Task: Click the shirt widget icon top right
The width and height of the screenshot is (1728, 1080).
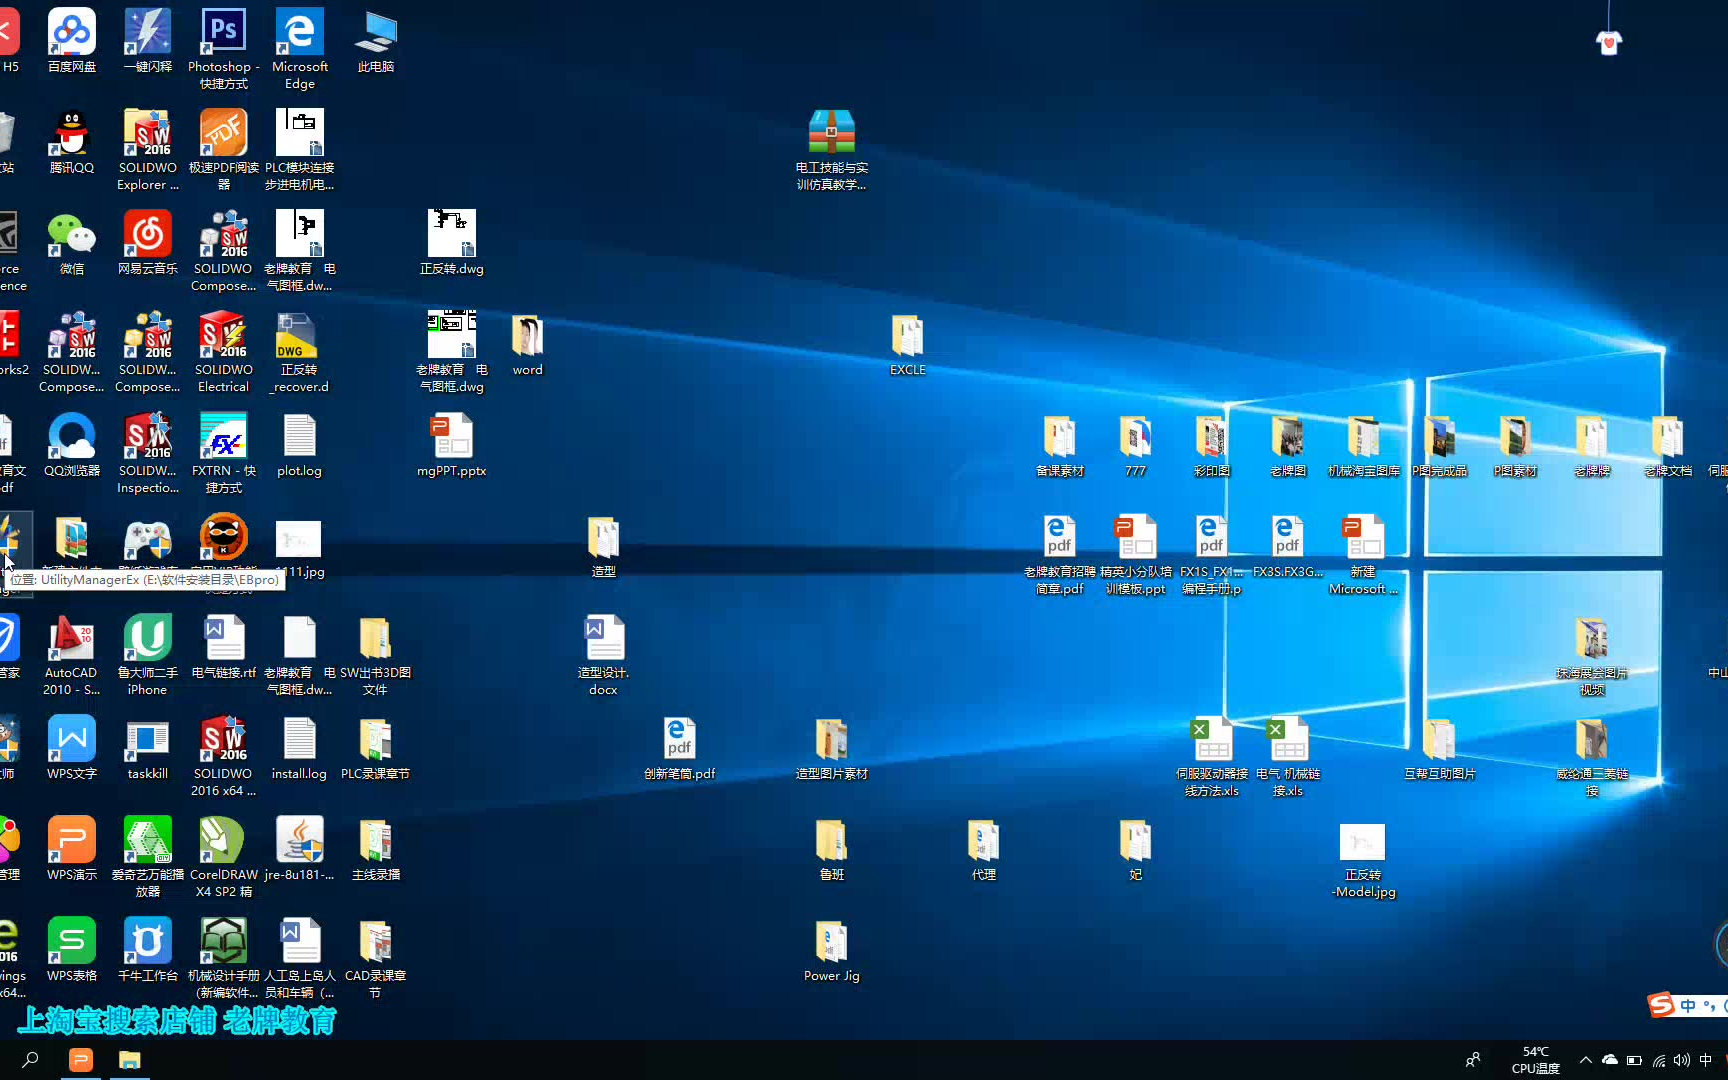Action: [x=1609, y=42]
